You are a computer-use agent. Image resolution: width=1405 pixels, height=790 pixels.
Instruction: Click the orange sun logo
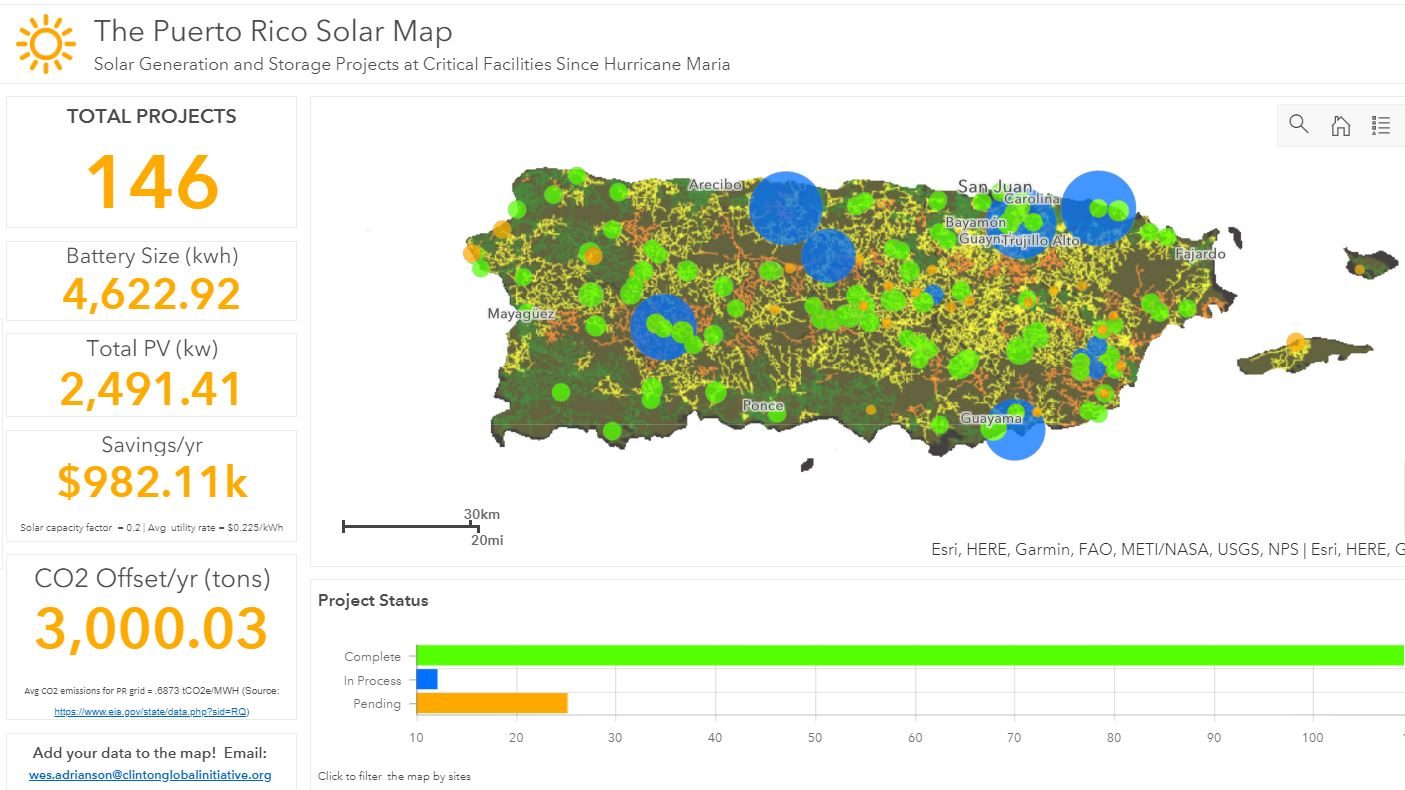tap(46, 44)
